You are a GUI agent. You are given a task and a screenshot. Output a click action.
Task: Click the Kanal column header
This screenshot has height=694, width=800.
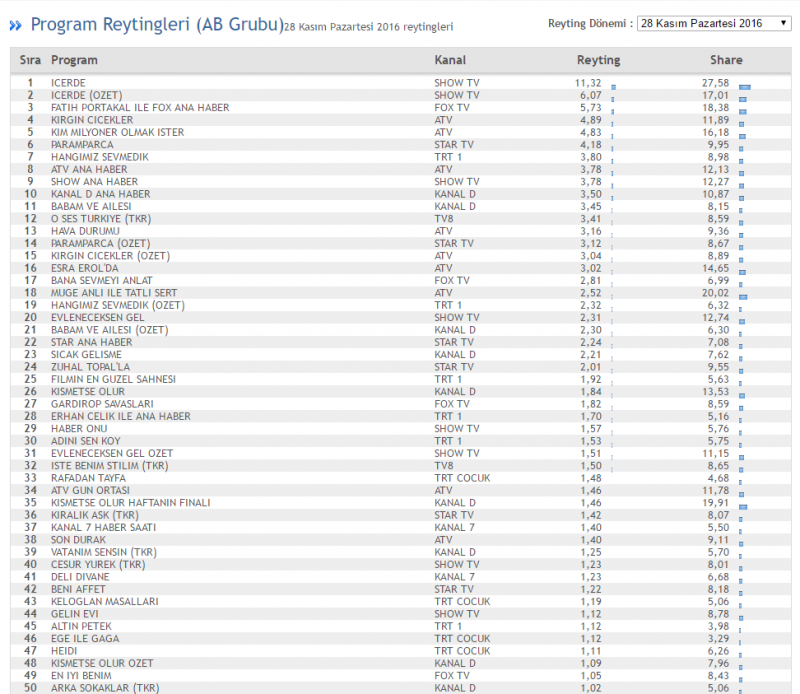450,60
